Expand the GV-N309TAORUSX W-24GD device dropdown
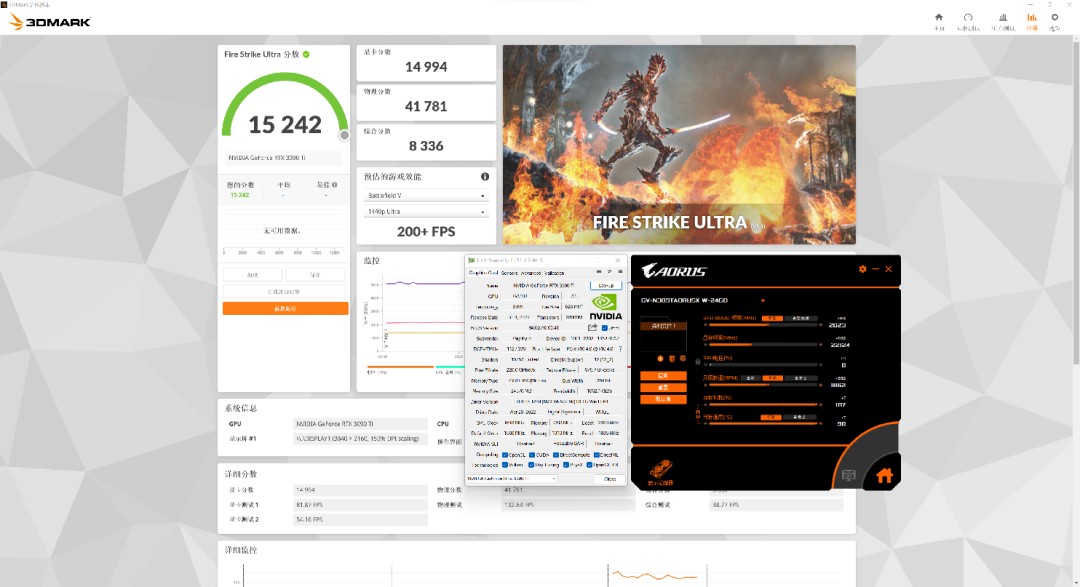Screen dimensions: 1080x587 pyautogui.click(x=762, y=300)
